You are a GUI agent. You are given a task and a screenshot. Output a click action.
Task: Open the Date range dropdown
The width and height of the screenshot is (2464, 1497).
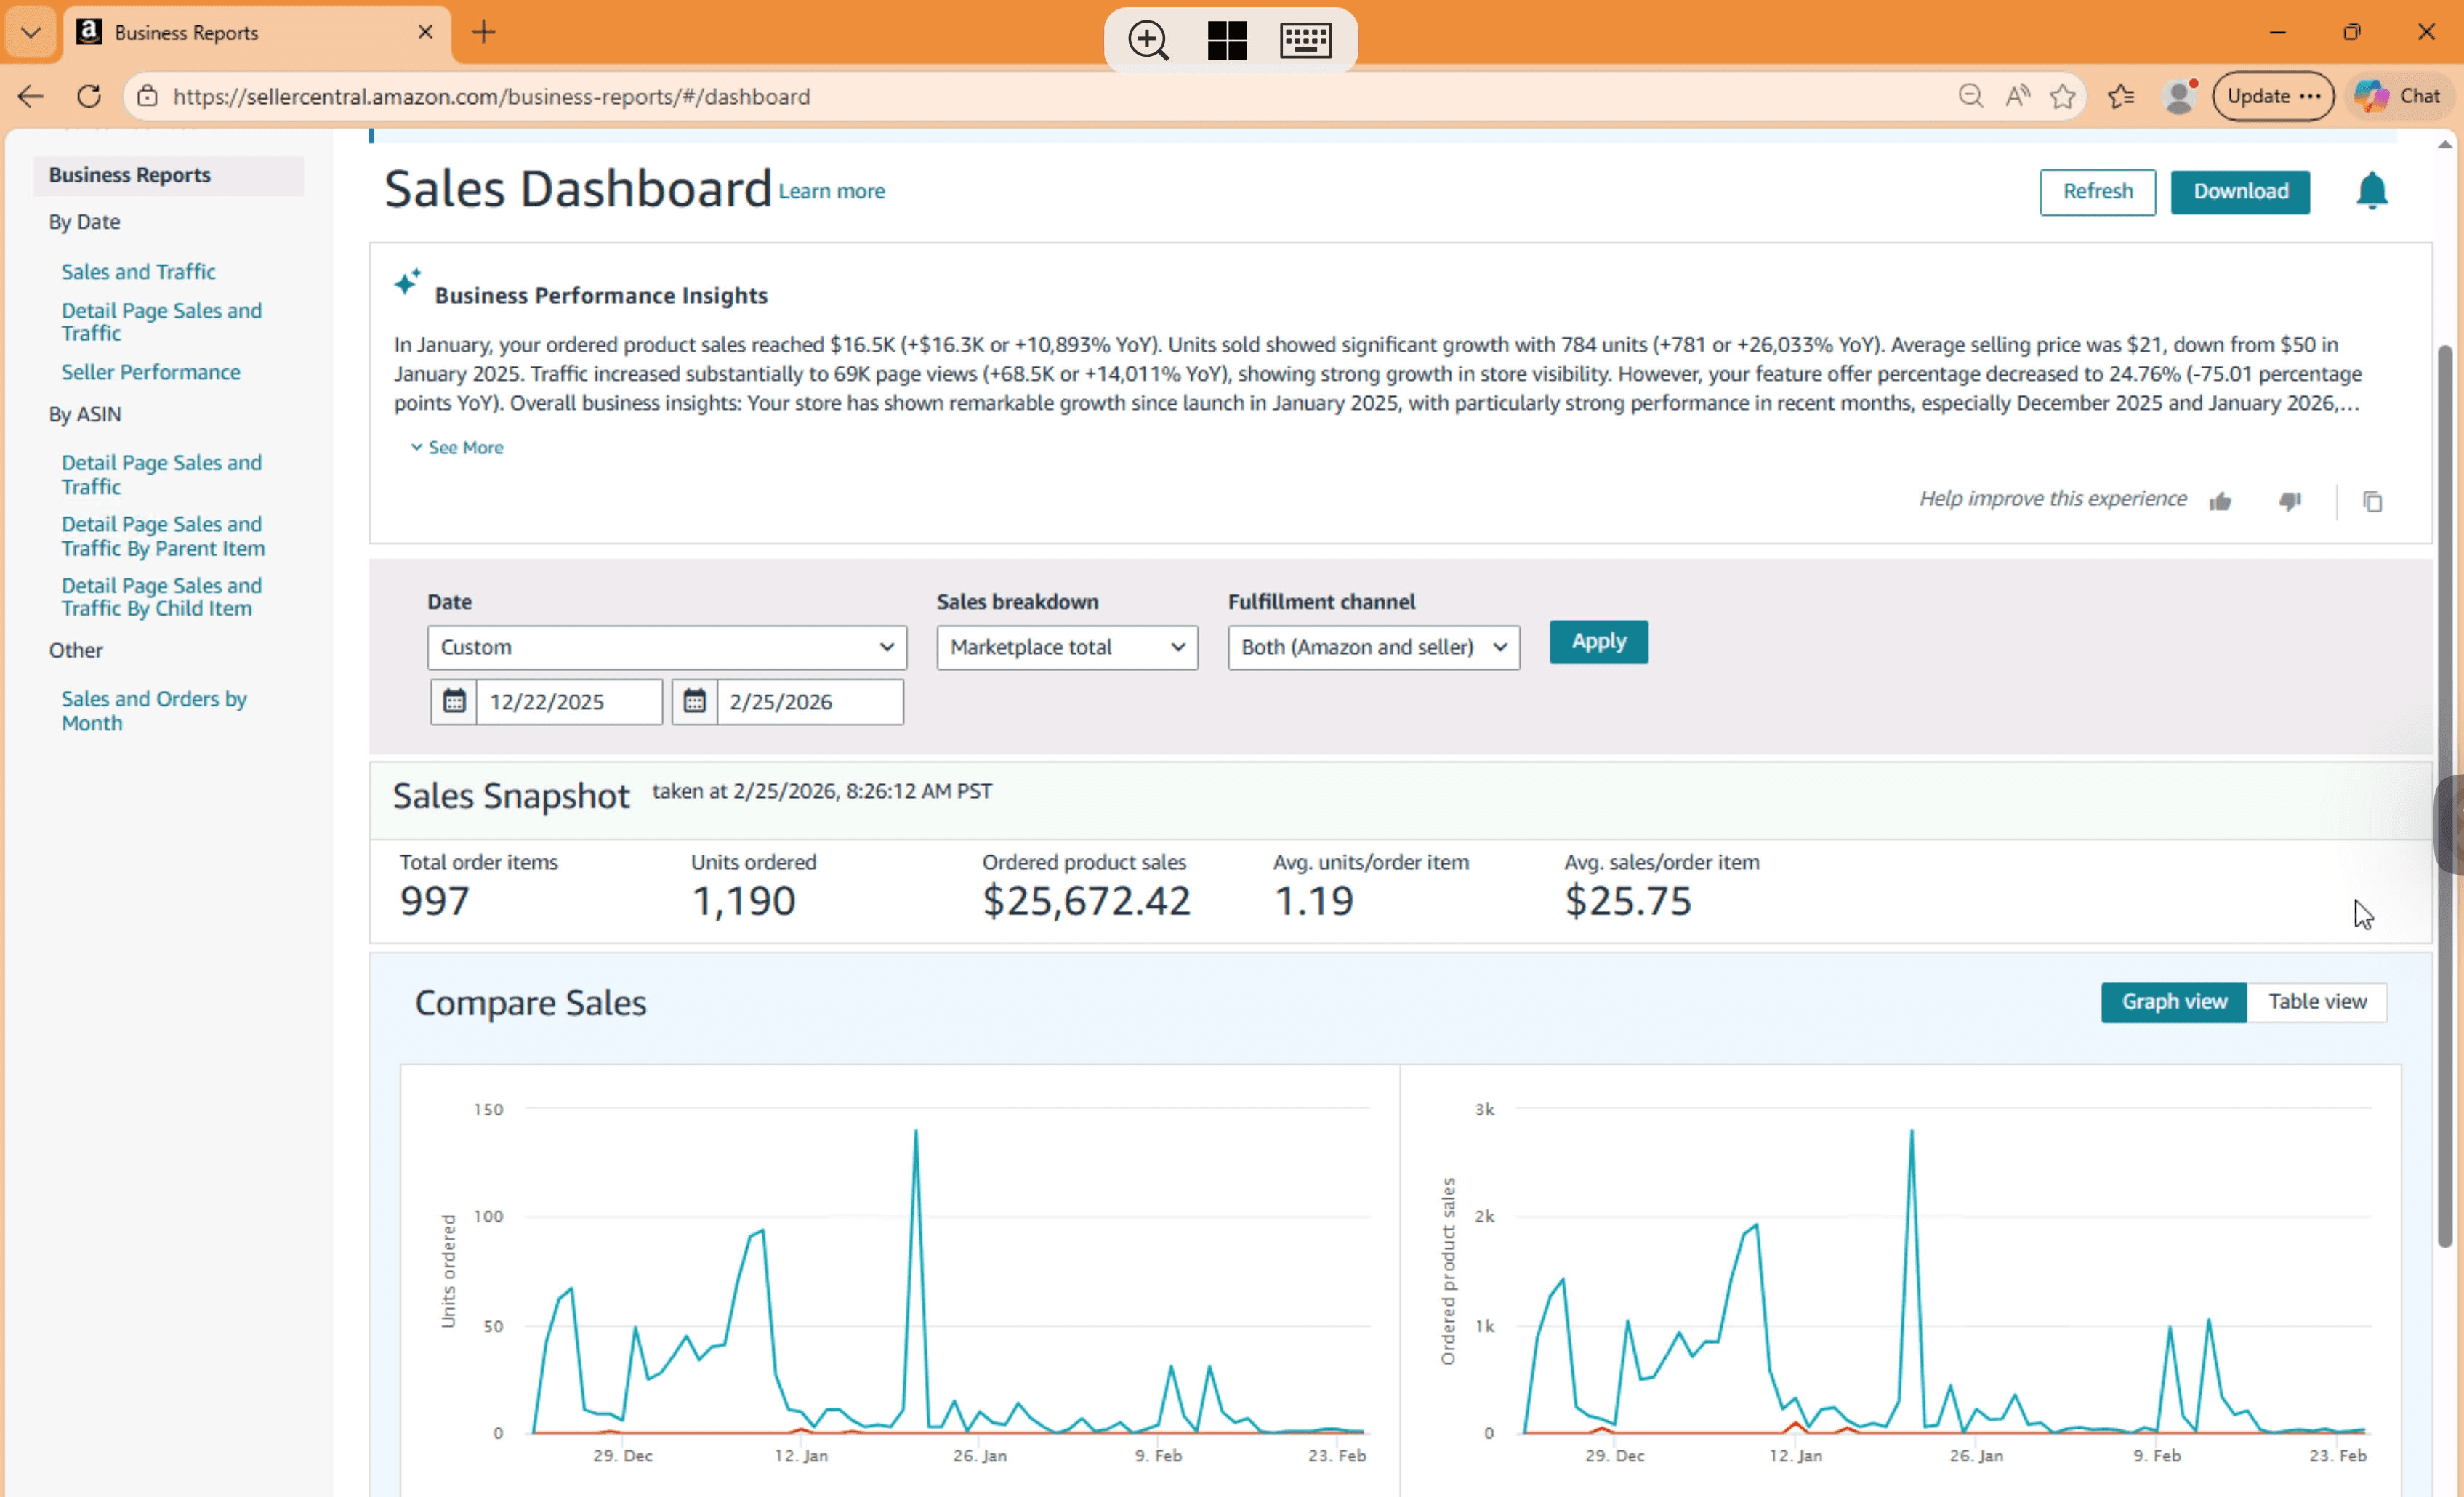[x=666, y=647]
